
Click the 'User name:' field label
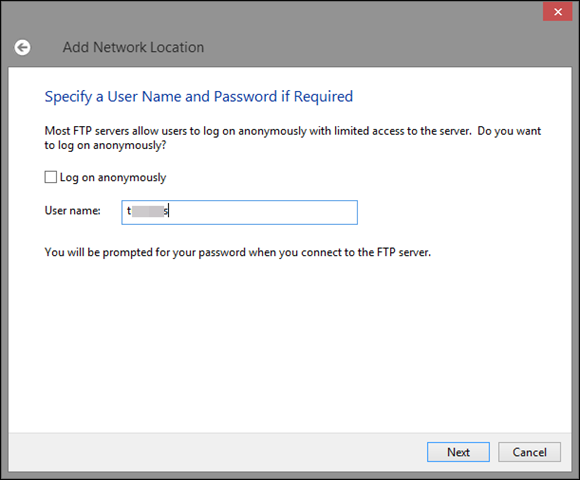click(72, 211)
